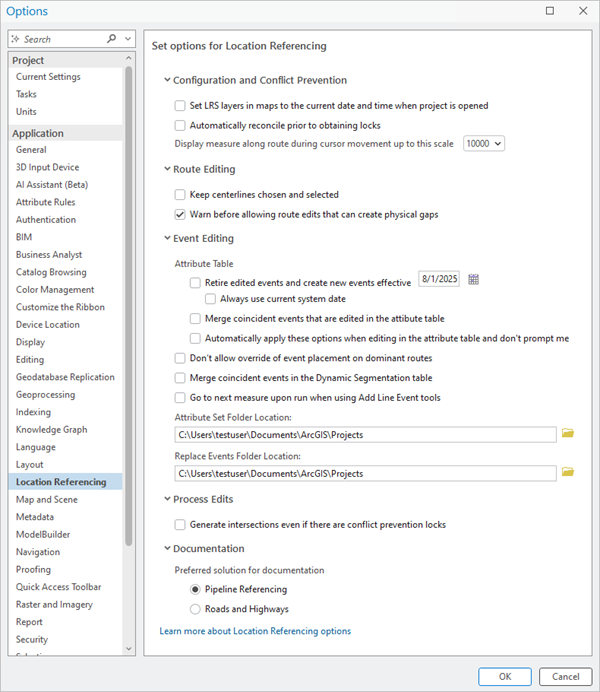Image resolution: width=600 pixels, height=692 pixels.
Task: Select Roads and Highways radio button
Action: [x=195, y=609]
